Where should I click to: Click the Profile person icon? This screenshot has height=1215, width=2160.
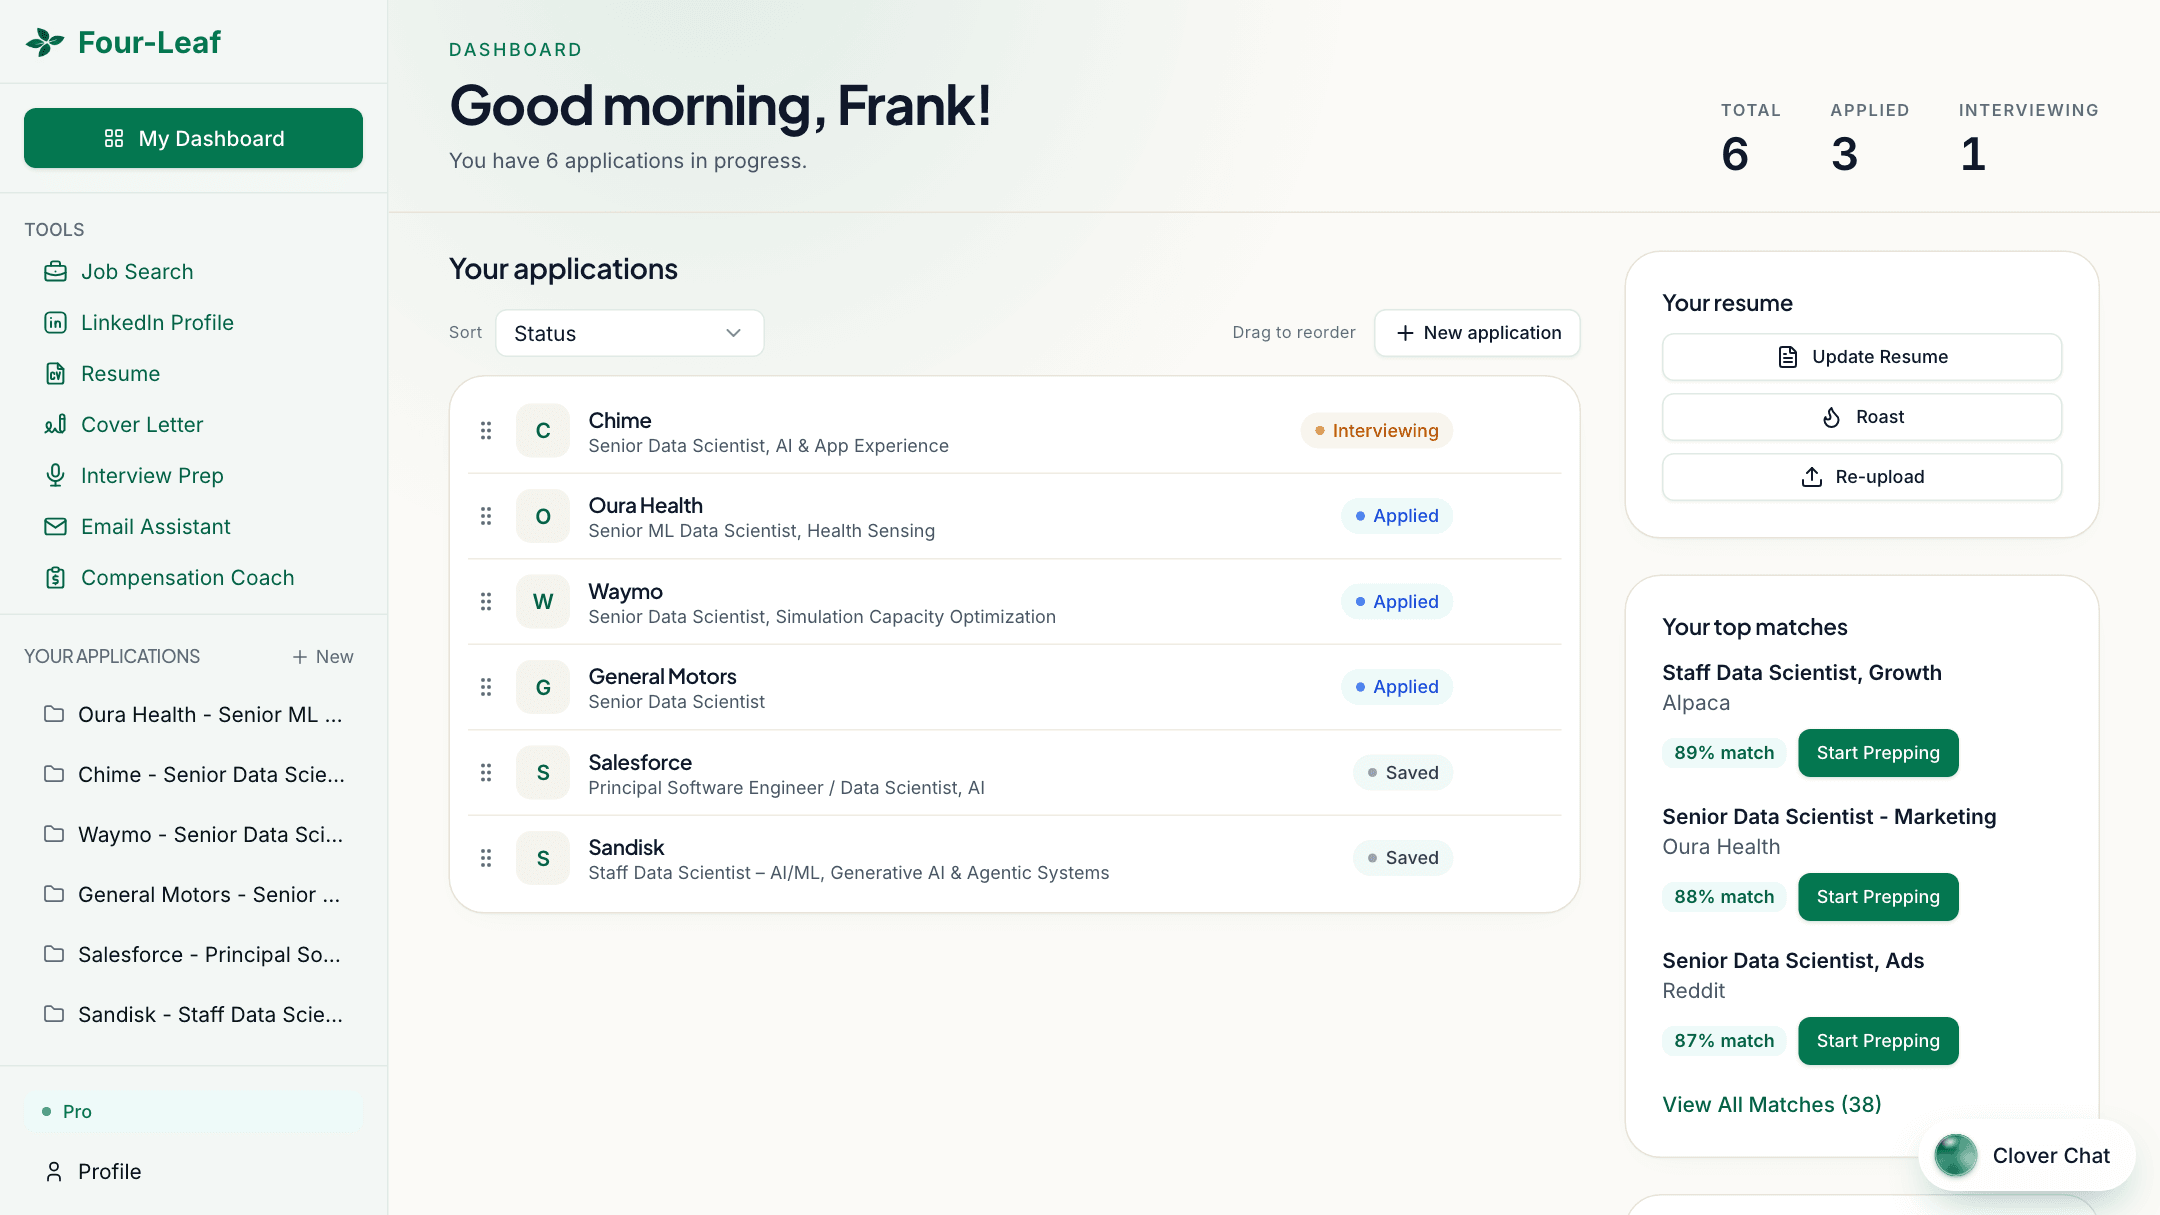point(54,1172)
